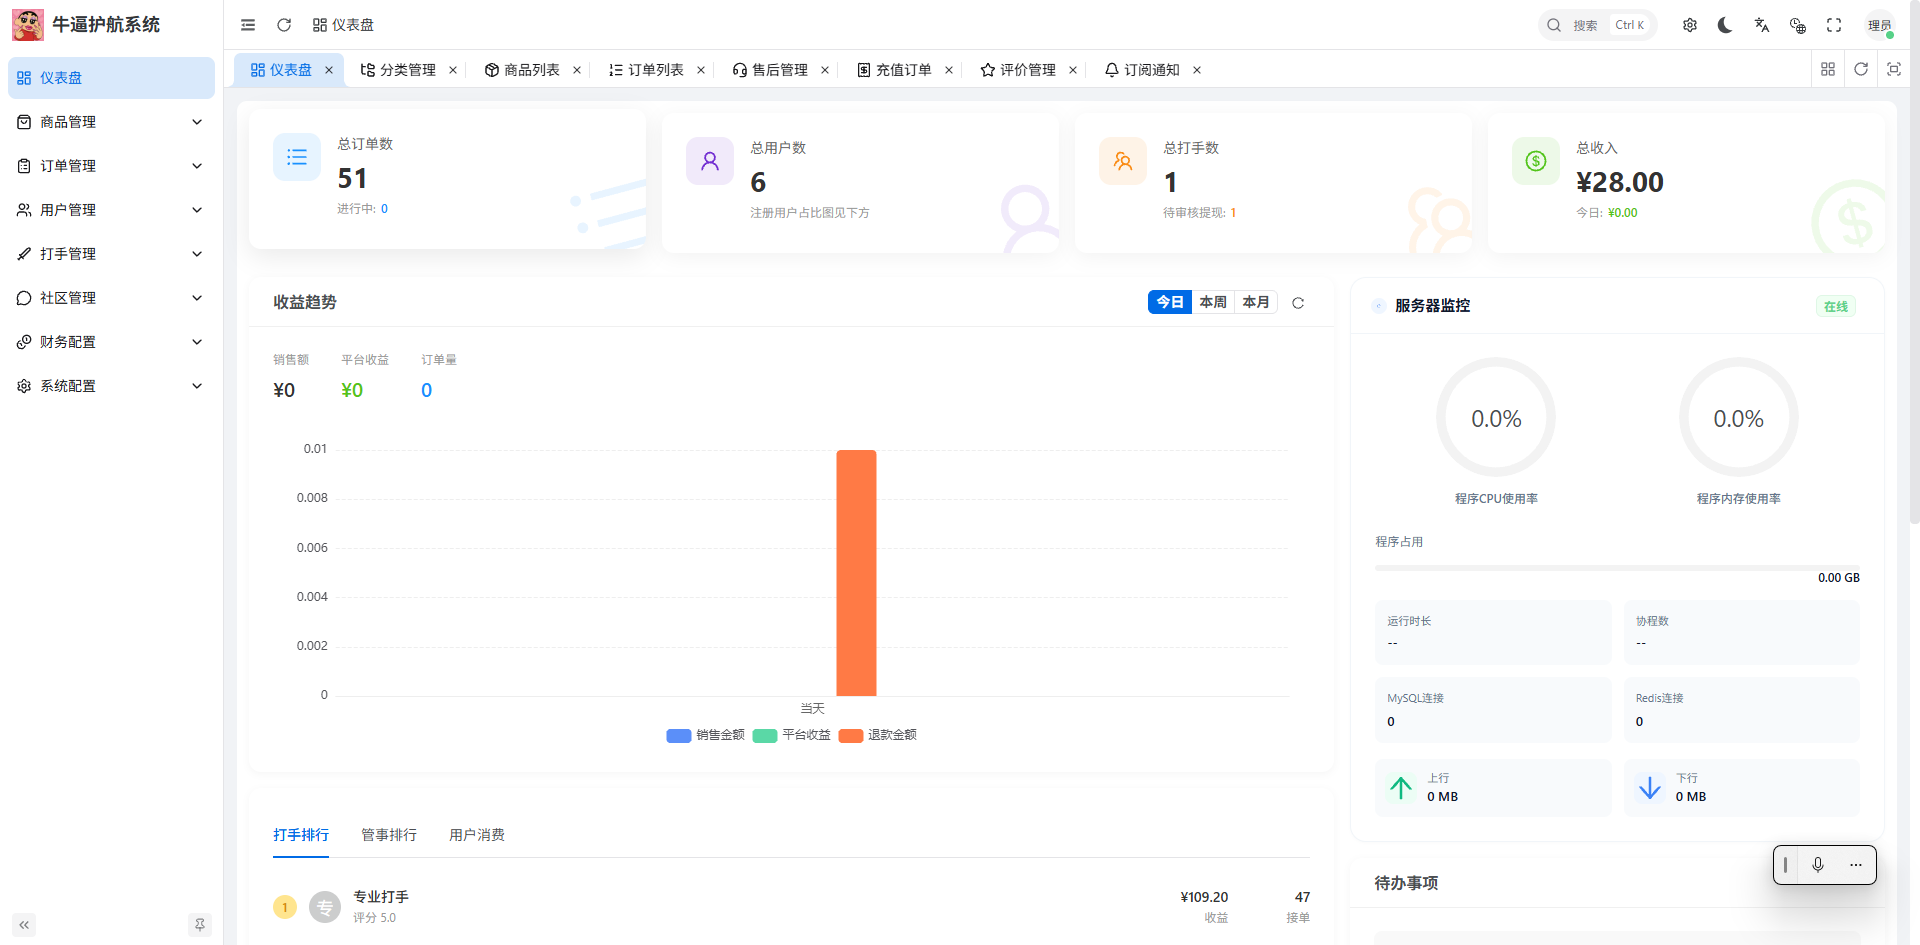Expand the 商品管理 sidebar menu
This screenshot has height=945, width=1920.
tap(110, 122)
